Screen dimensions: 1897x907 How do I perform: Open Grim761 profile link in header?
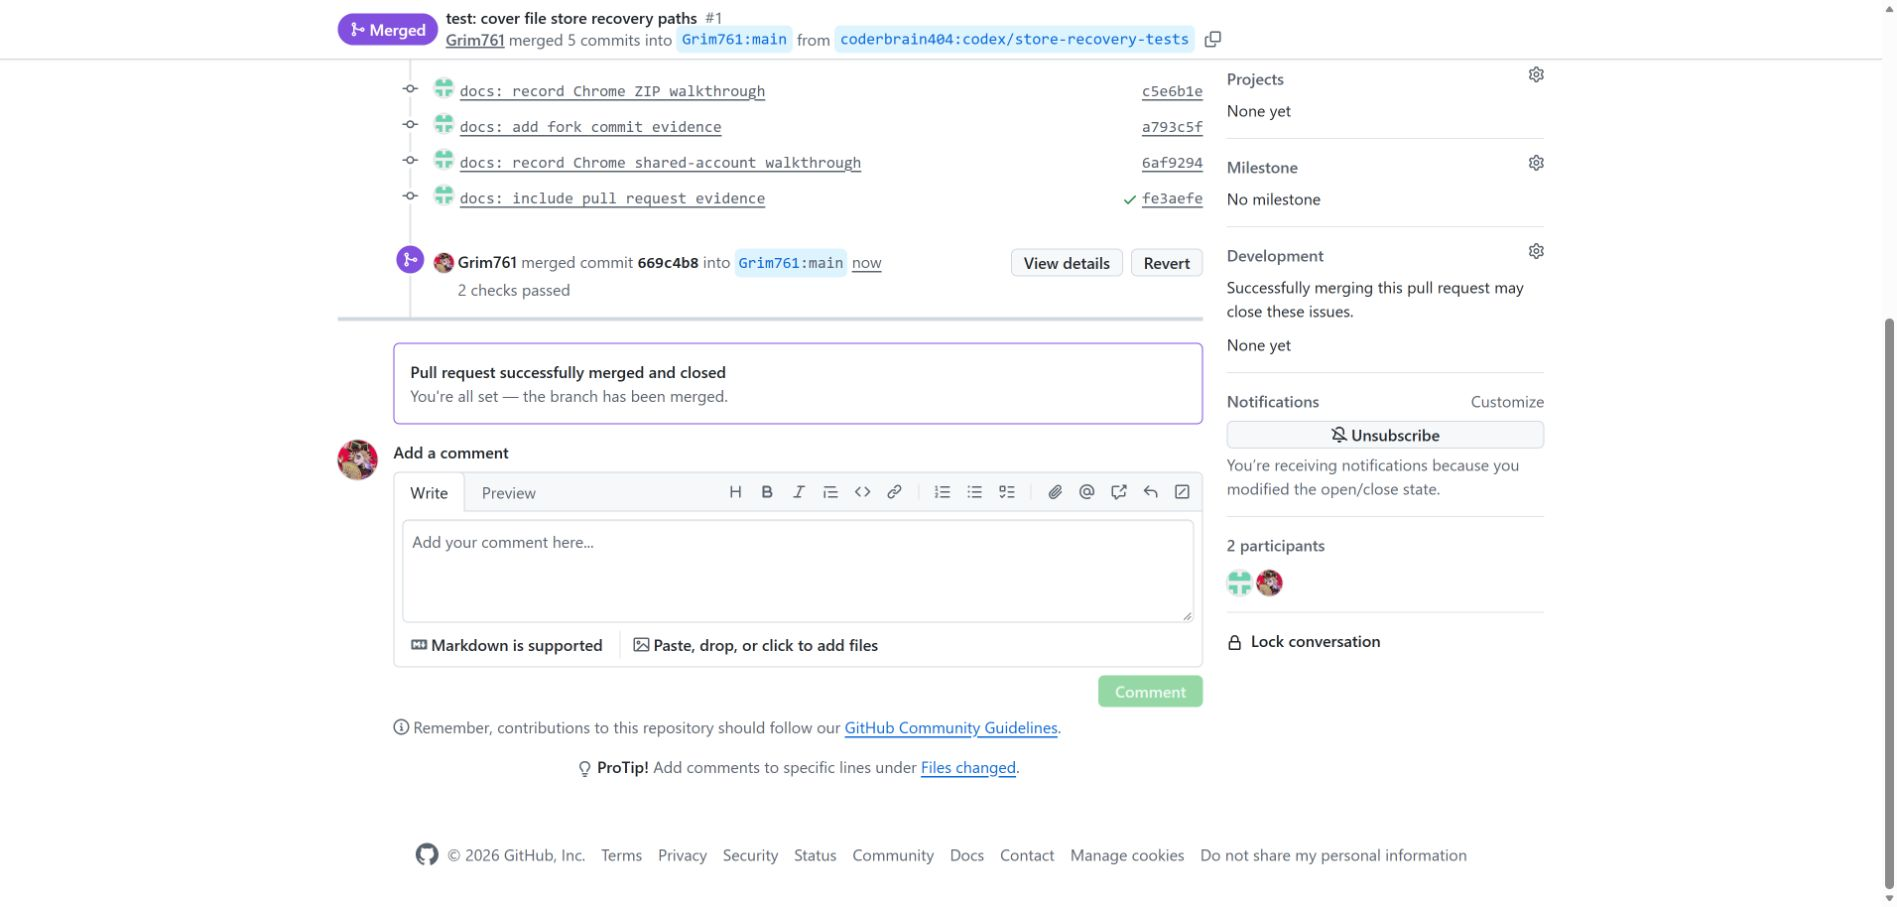coord(475,40)
